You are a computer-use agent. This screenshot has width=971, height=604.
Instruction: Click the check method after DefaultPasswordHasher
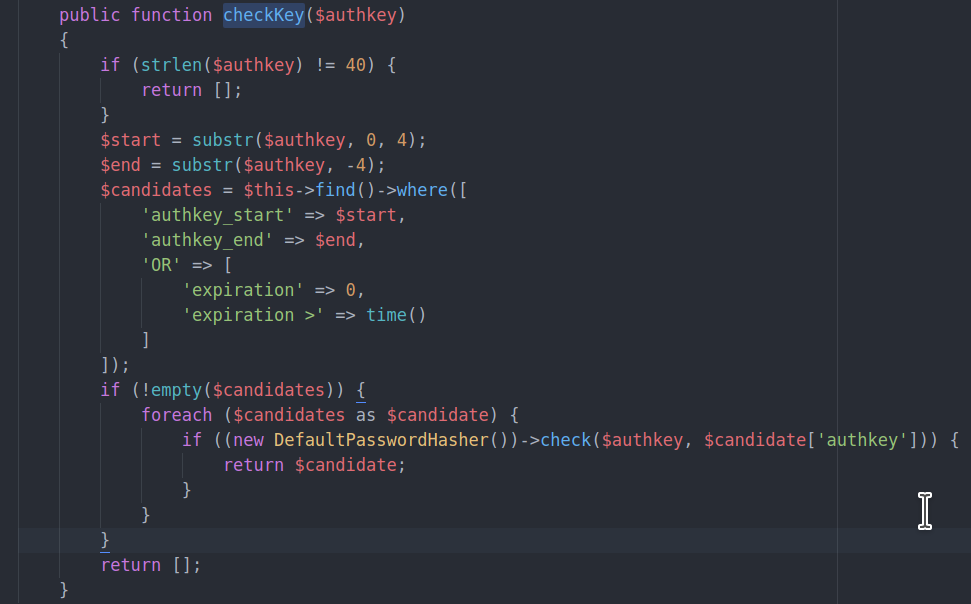(566, 440)
